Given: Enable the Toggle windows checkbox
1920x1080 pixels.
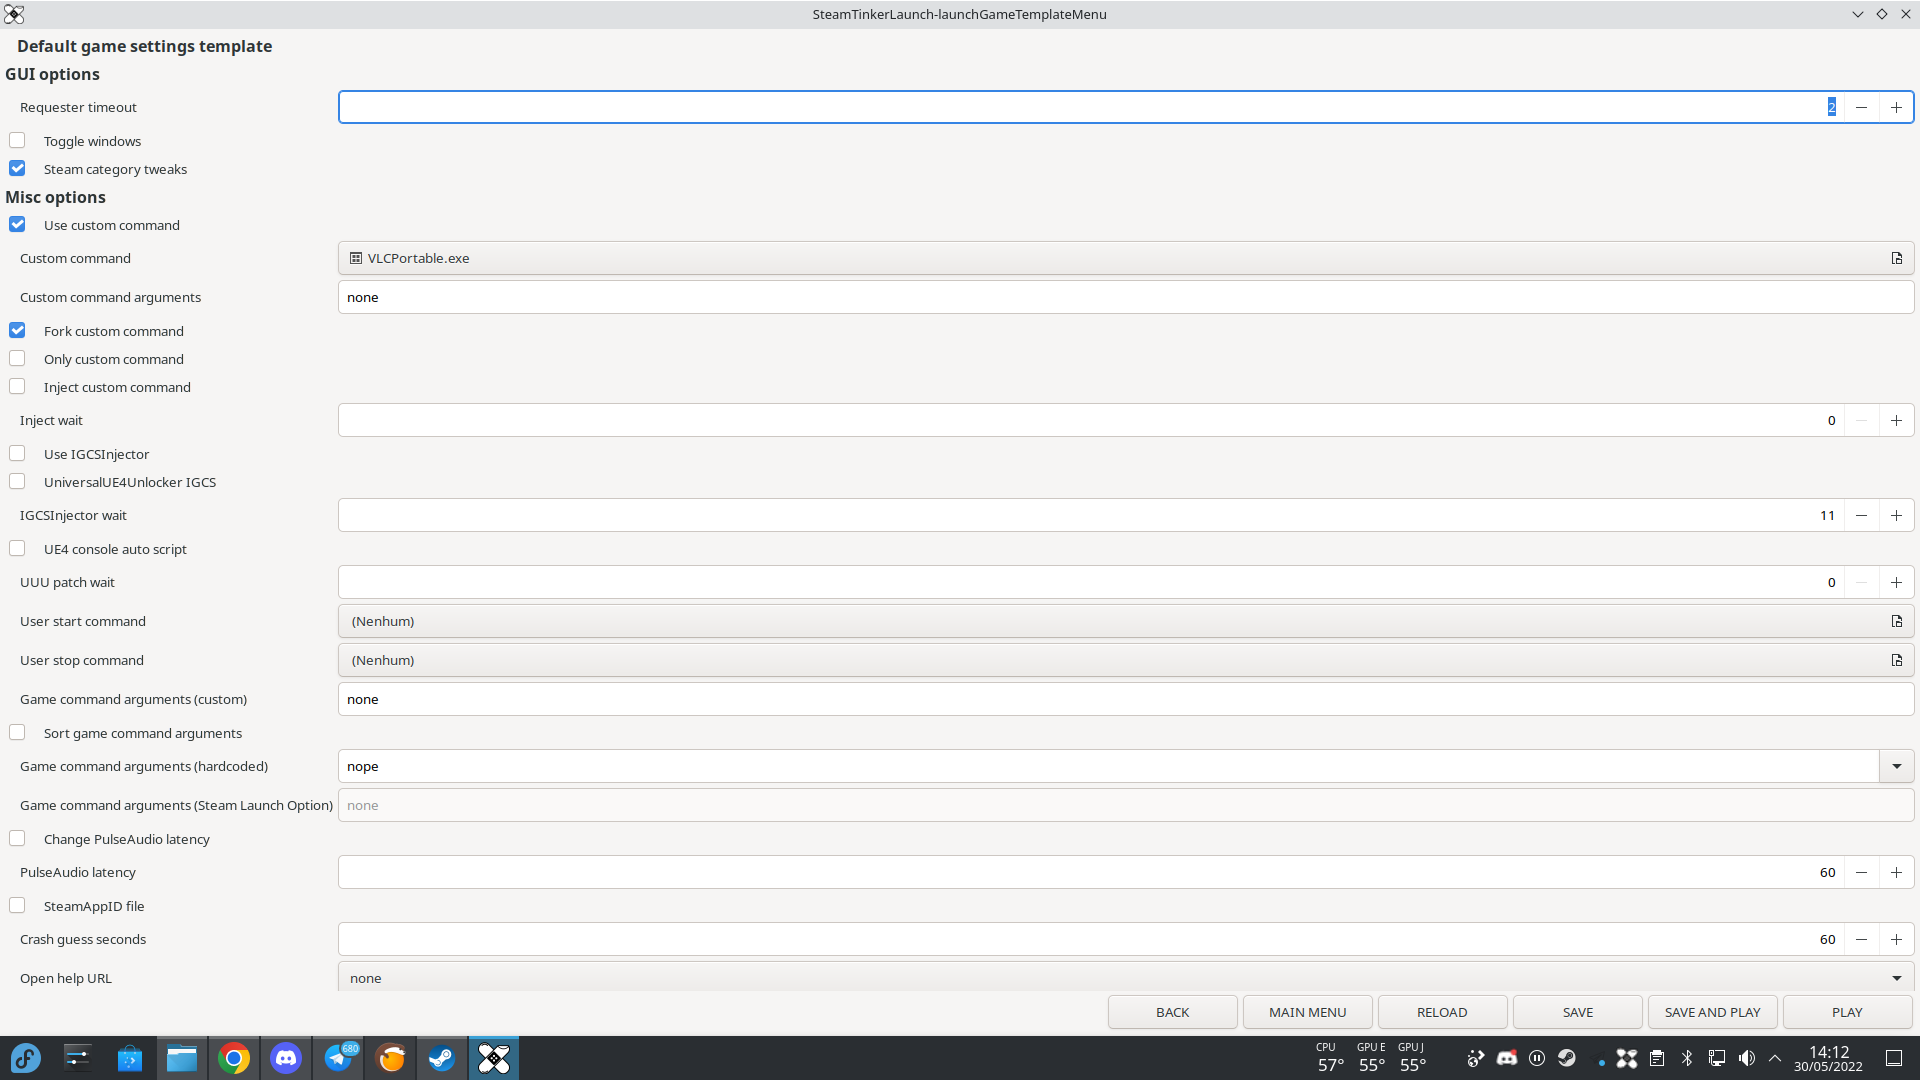Looking at the screenshot, I should coord(17,140).
